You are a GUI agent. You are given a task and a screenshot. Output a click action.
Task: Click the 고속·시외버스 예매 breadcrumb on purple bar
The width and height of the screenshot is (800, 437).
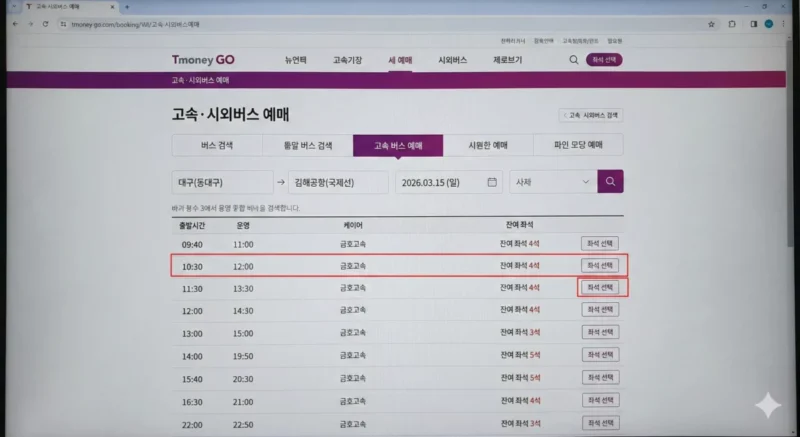[x=201, y=80]
